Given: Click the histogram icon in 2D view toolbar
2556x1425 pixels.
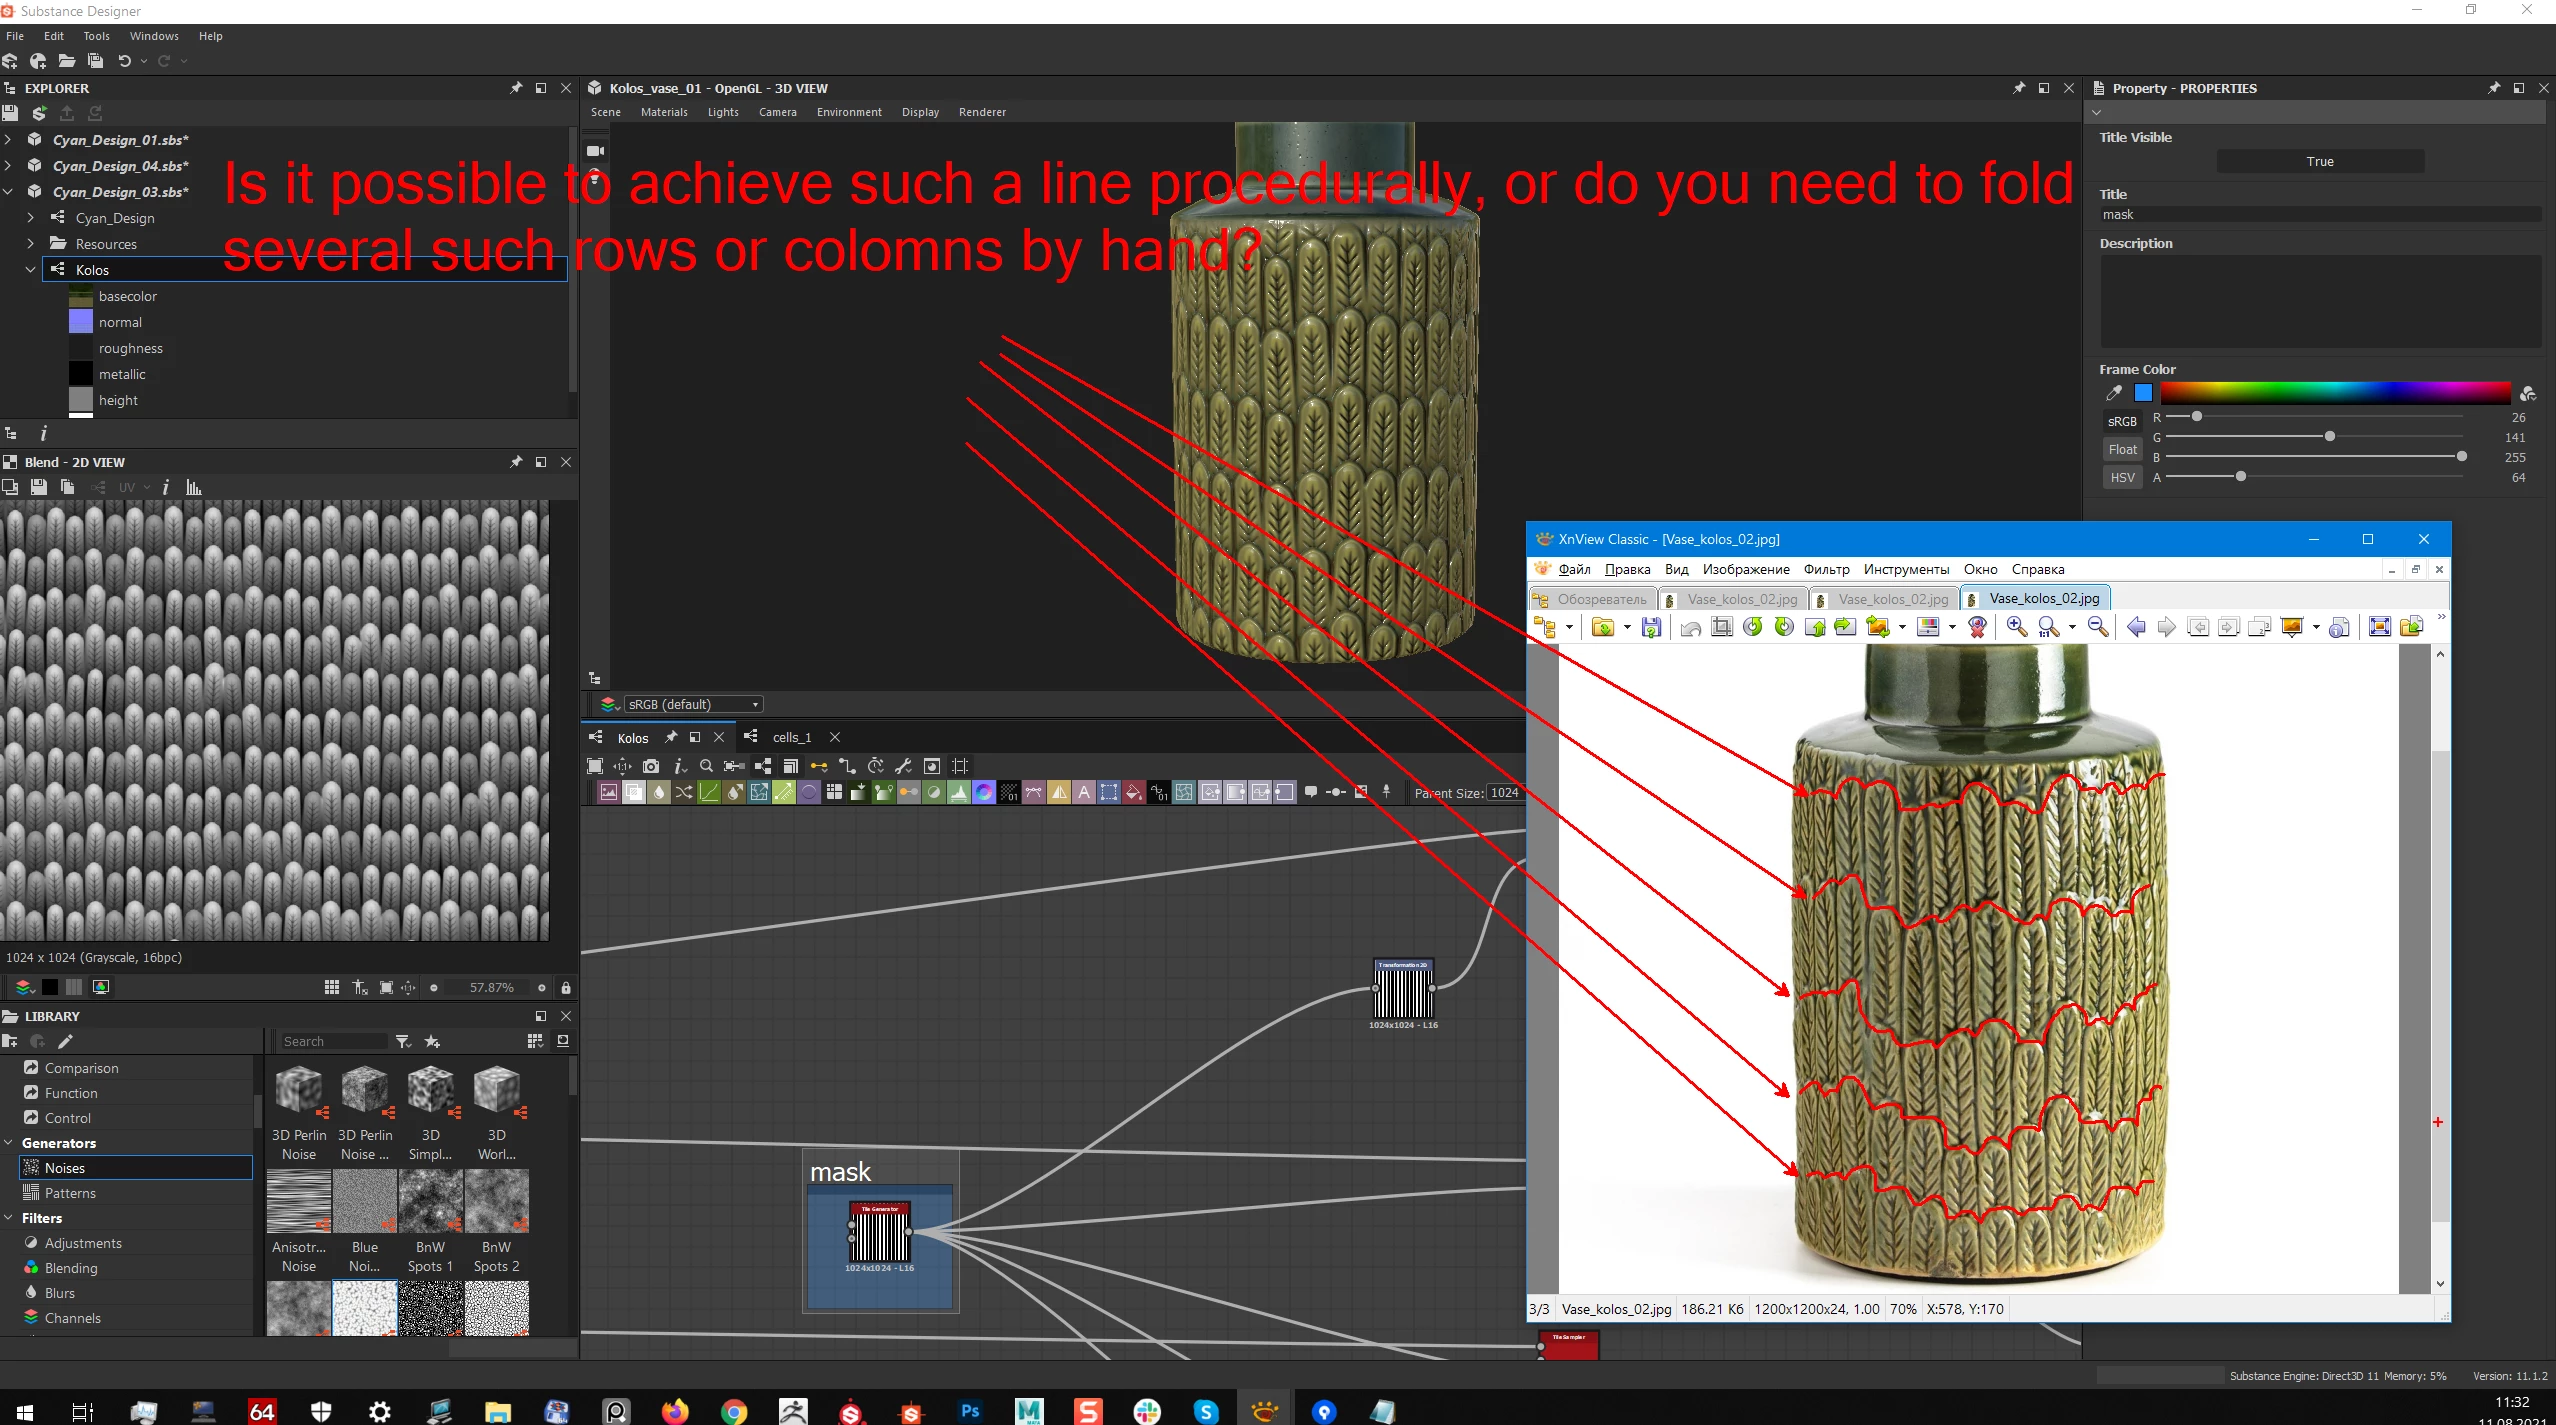Looking at the screenshot, I should (x=194, y=487).
